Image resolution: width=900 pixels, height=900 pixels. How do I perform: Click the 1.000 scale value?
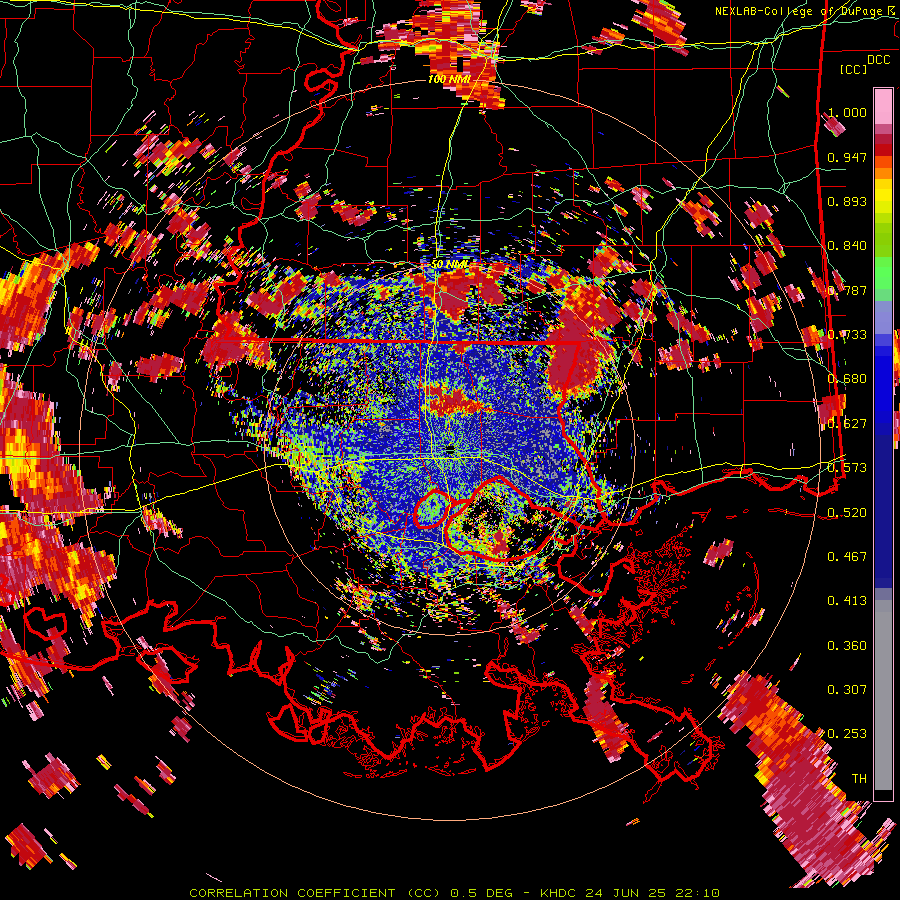coord(847,112)
